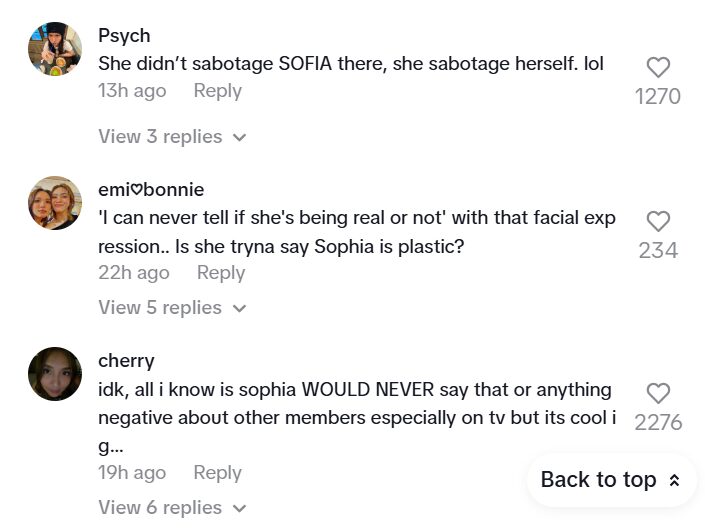
Task: Reply to Psych's comment
Action: click(x=217, y=91)
